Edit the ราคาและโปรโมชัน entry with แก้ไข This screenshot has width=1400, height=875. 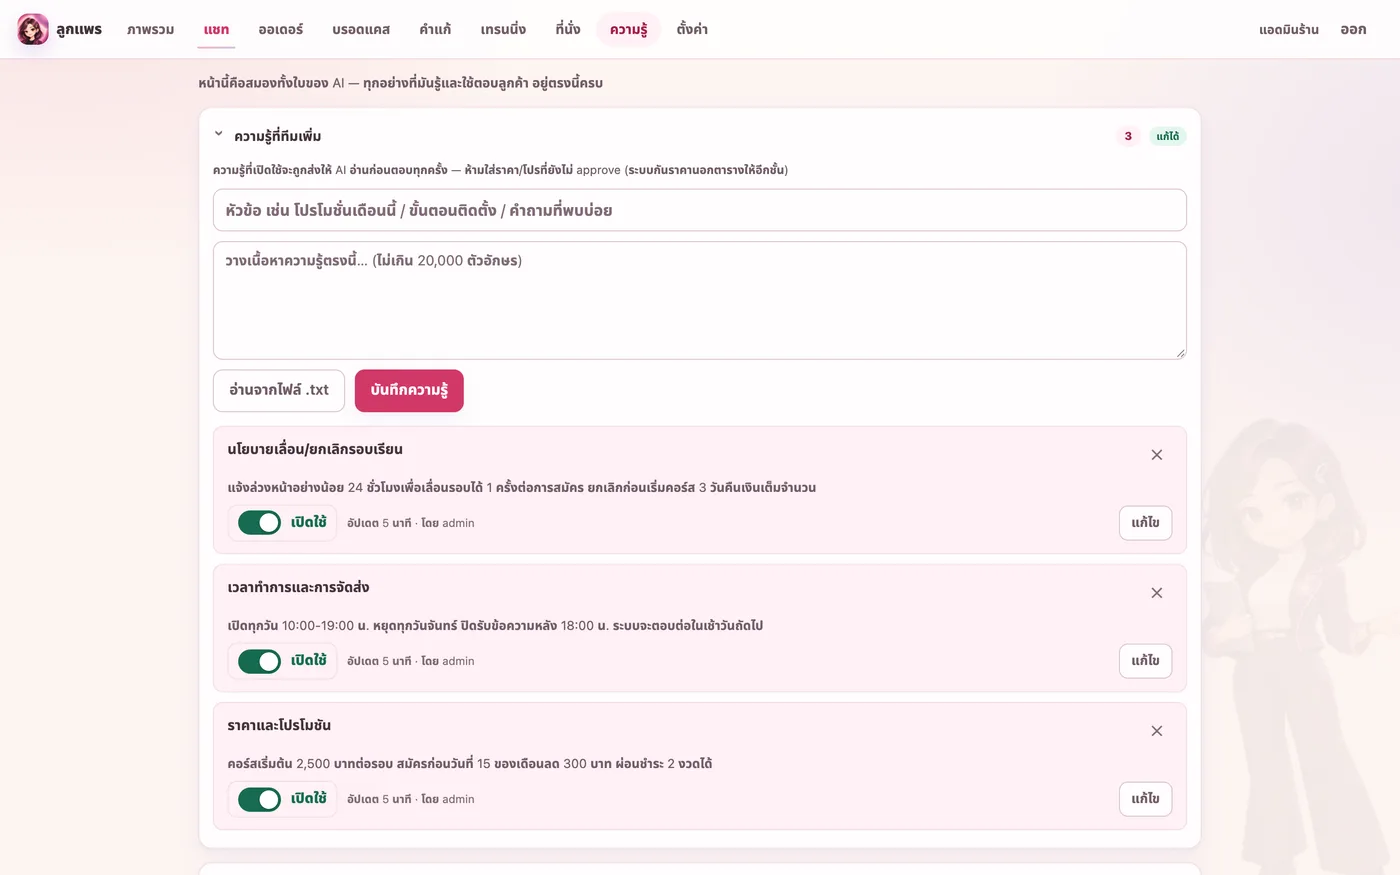point(1145,799)
